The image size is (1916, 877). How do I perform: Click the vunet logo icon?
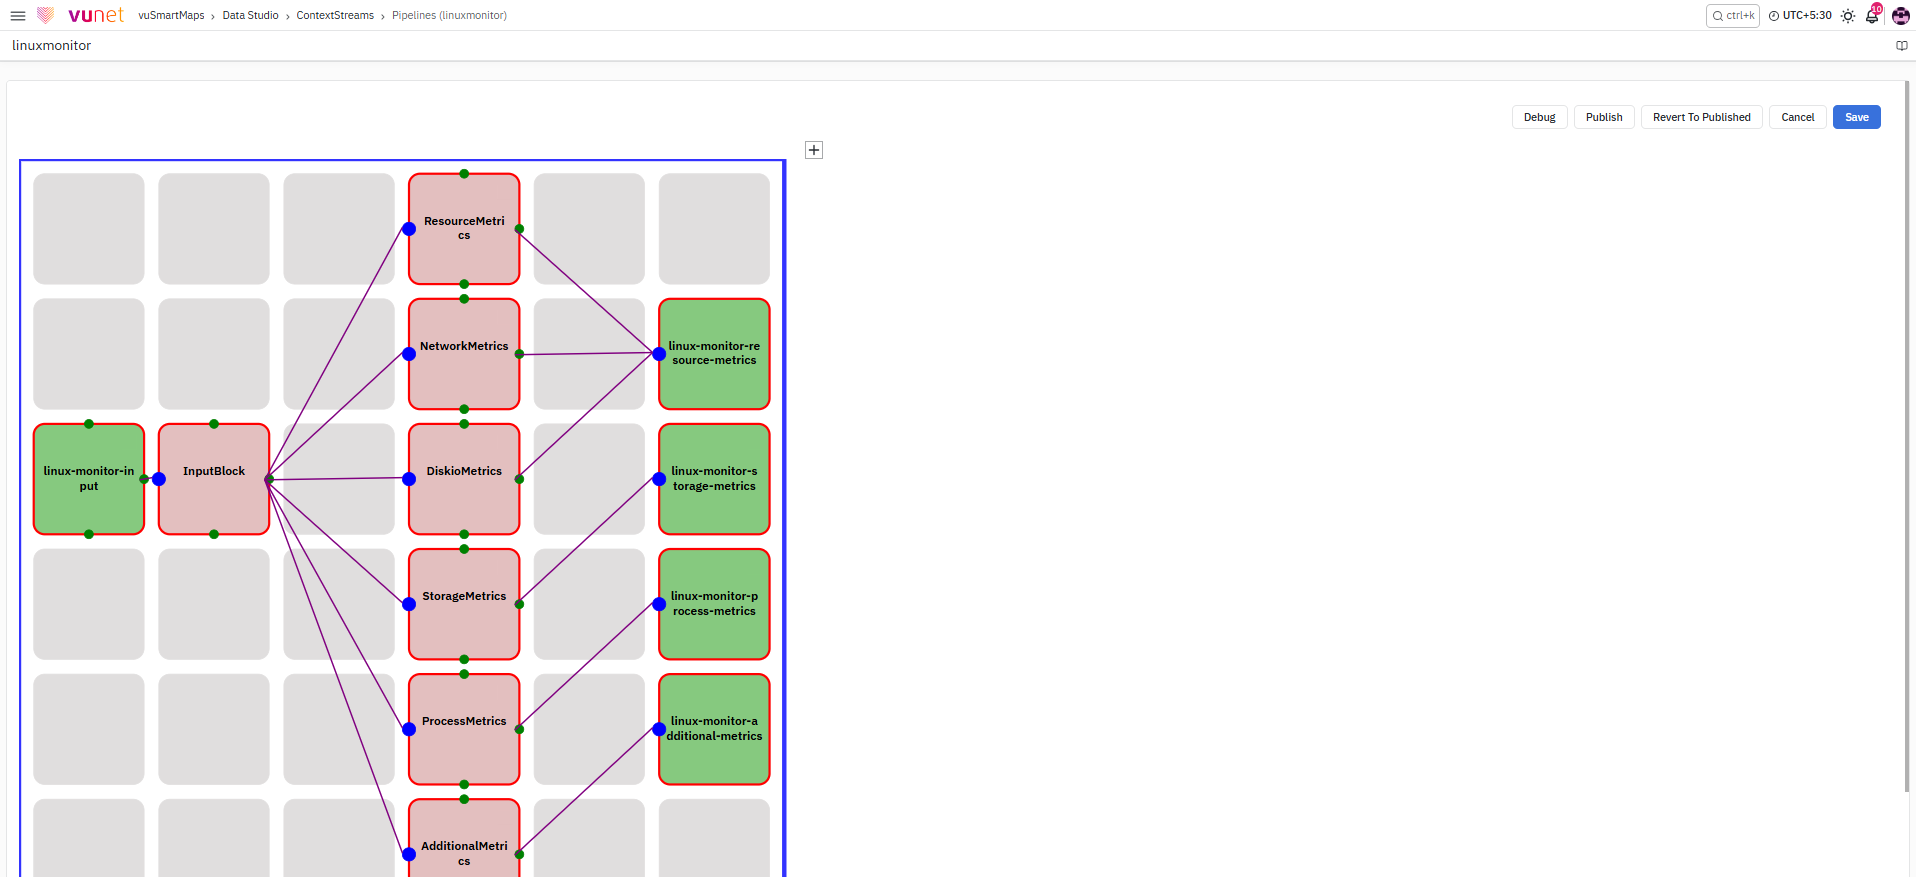[x=45, y=15]
